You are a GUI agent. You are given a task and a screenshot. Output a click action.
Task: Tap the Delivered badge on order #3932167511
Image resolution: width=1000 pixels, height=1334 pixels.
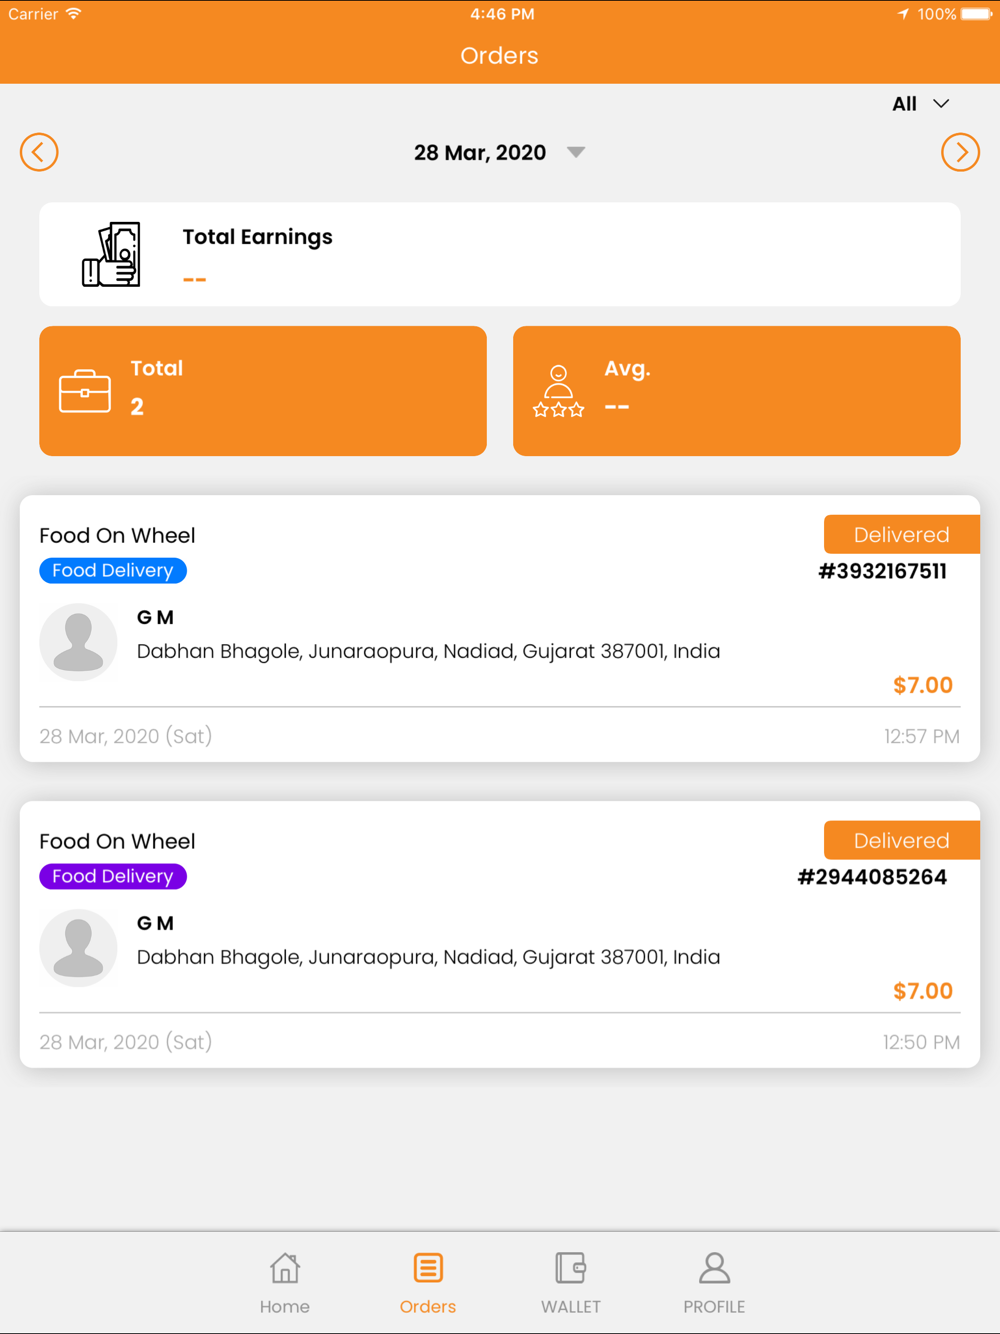pyautogui.click(x=902, y=534)
